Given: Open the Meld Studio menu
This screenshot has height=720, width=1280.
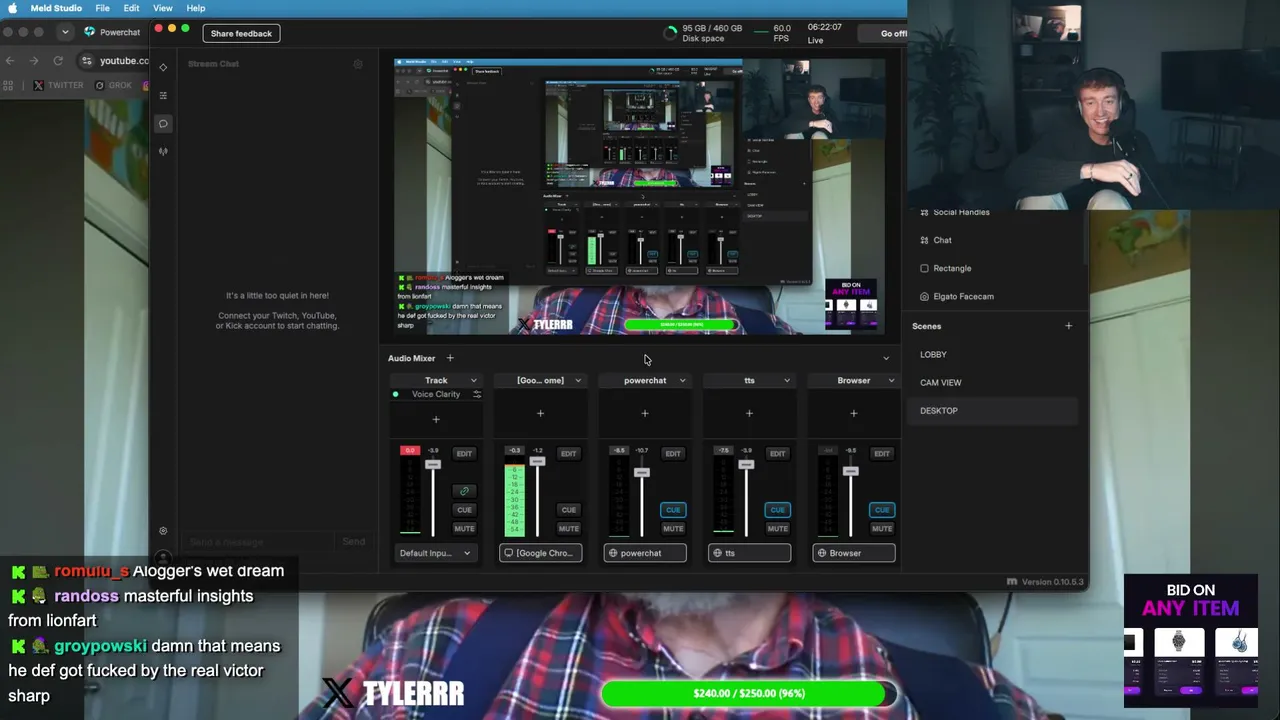Looking at the screenshot, I should click(x=54, y=8).
